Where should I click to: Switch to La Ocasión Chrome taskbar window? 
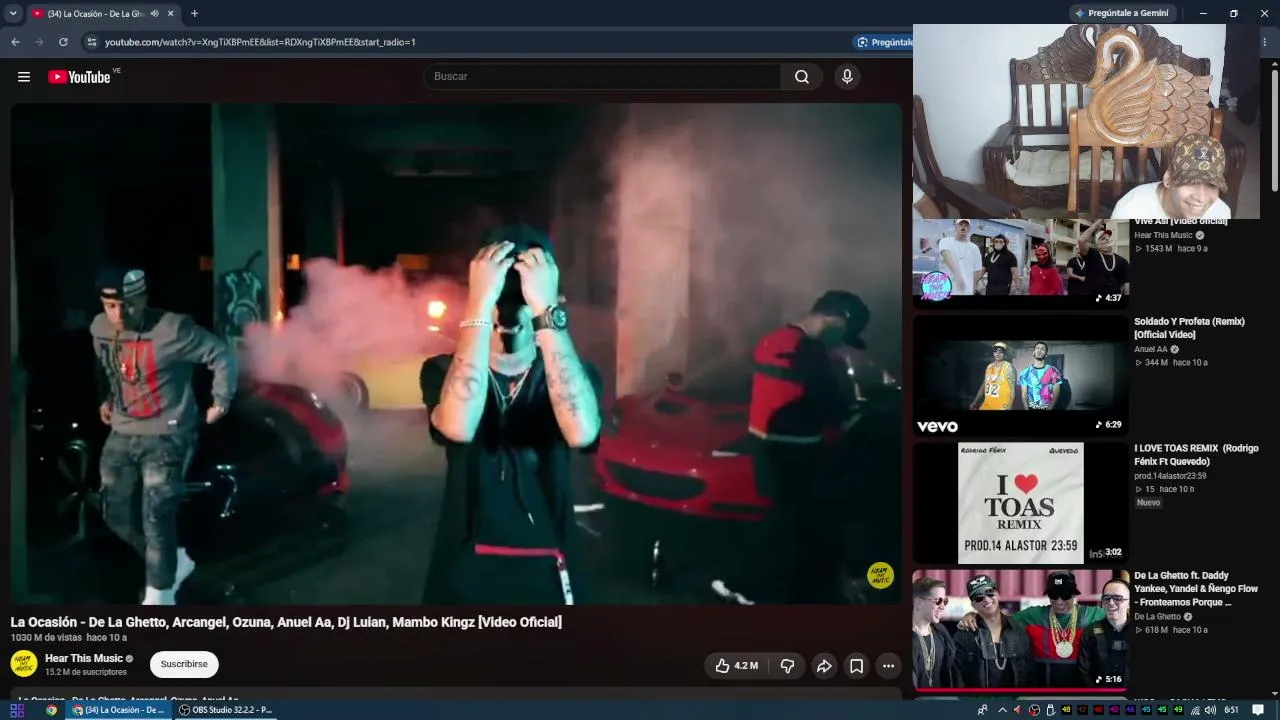point(119,710)
